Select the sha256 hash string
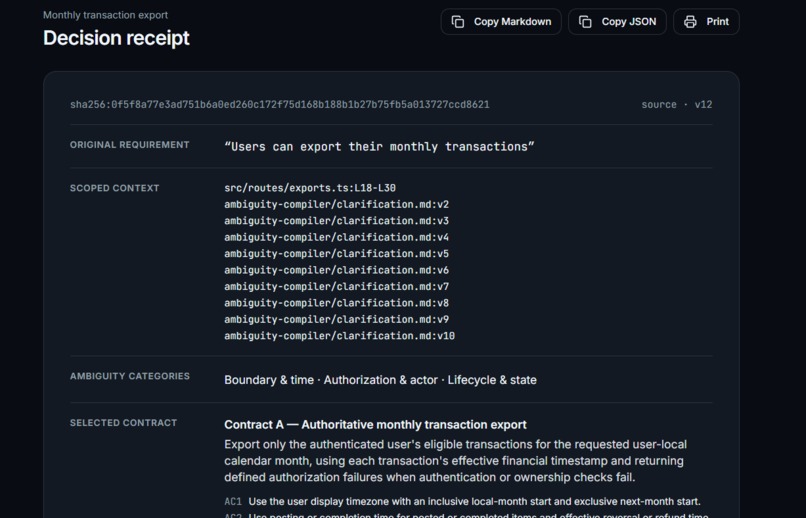 tap(280, 105)
